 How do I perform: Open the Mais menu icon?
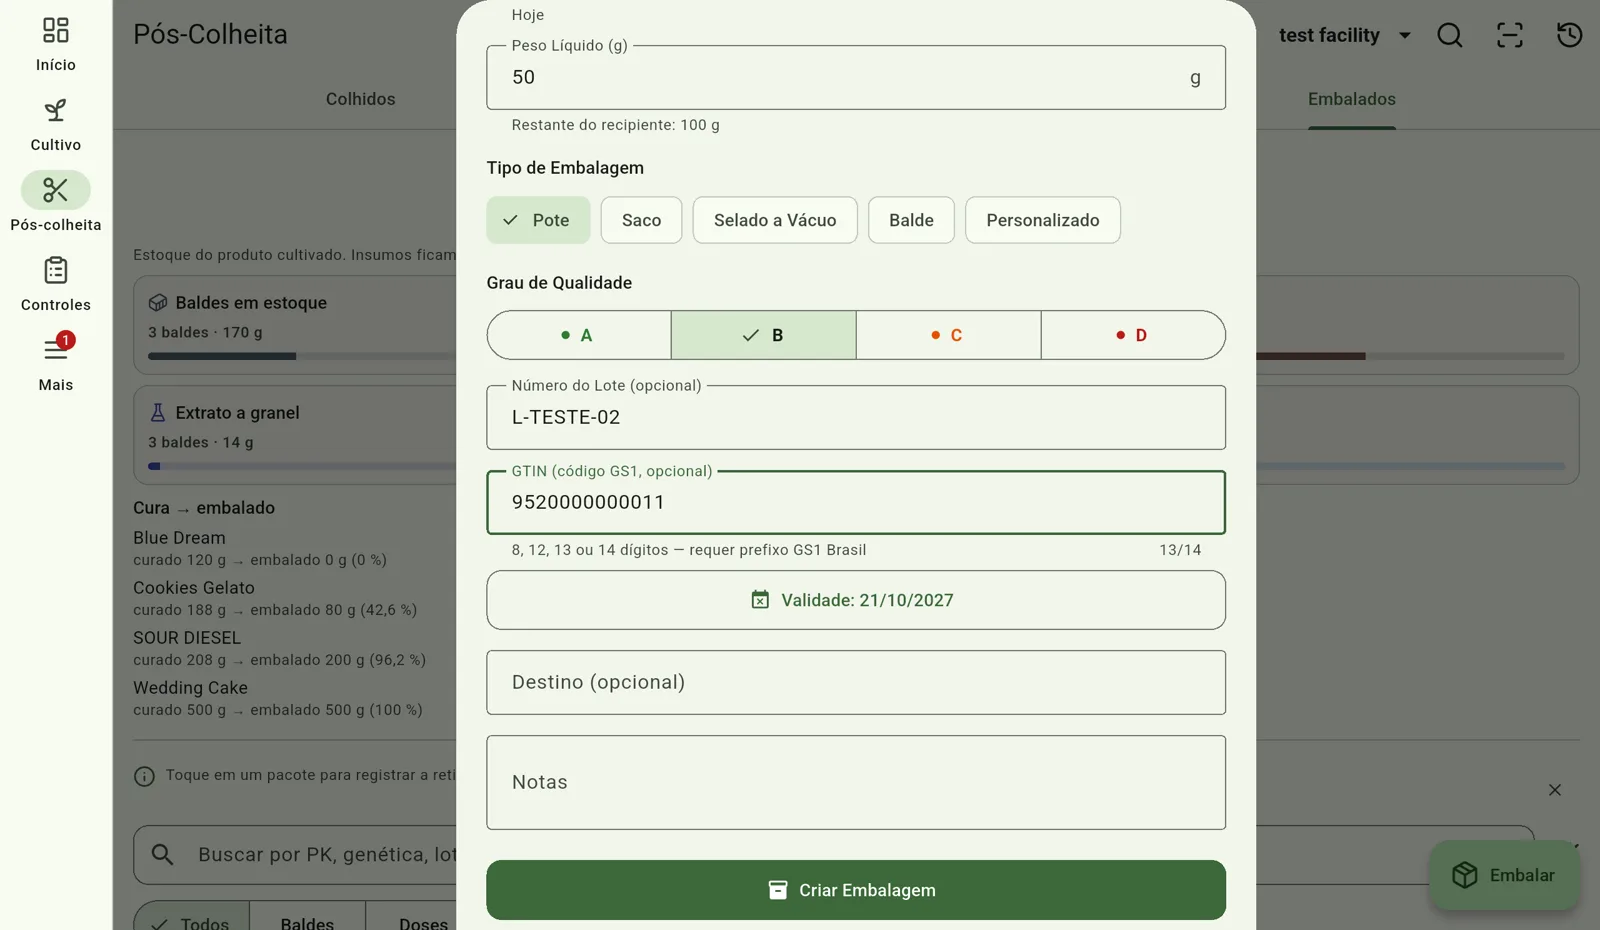[x=56, y=349]
